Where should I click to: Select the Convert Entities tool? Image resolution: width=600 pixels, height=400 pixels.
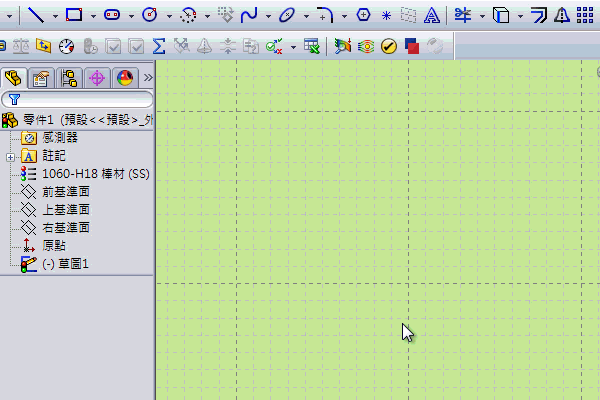point(501,15)
